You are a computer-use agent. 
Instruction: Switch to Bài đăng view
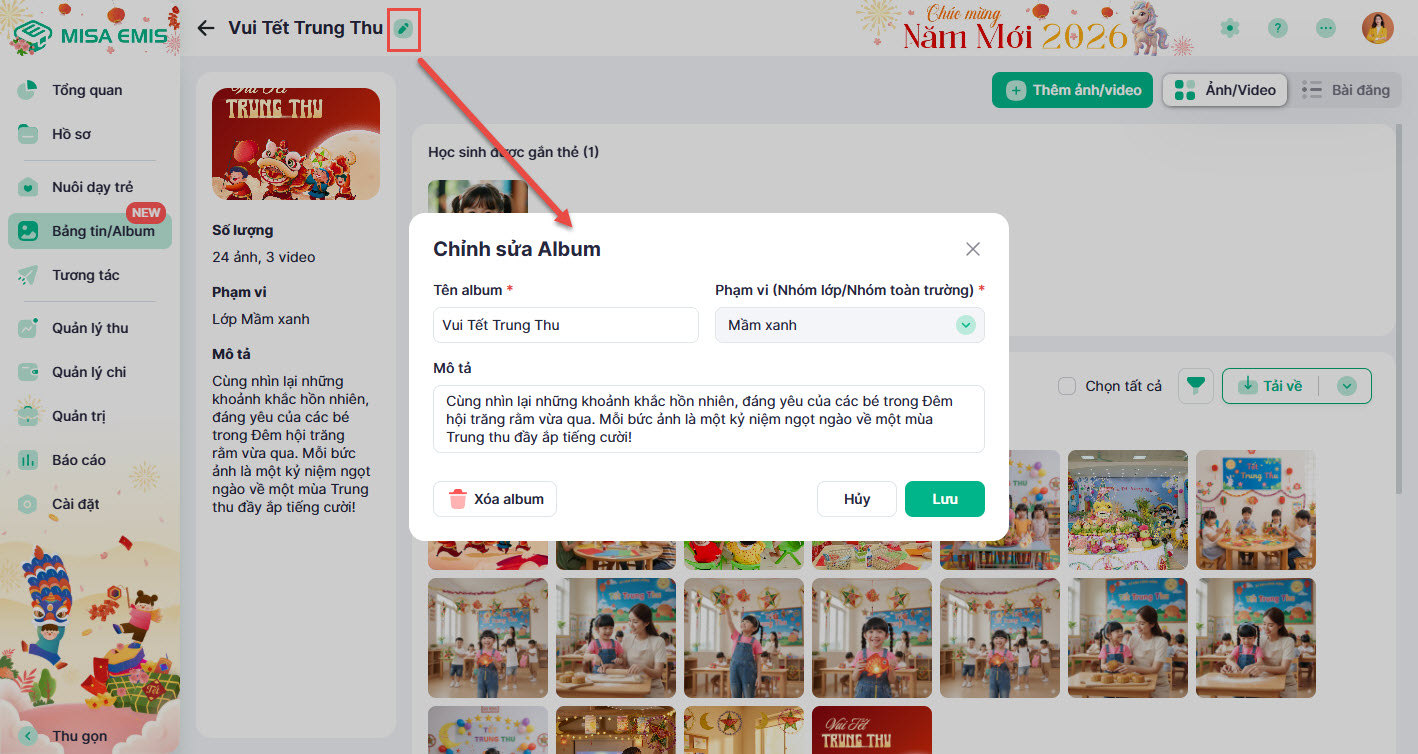pos(1346,90)
